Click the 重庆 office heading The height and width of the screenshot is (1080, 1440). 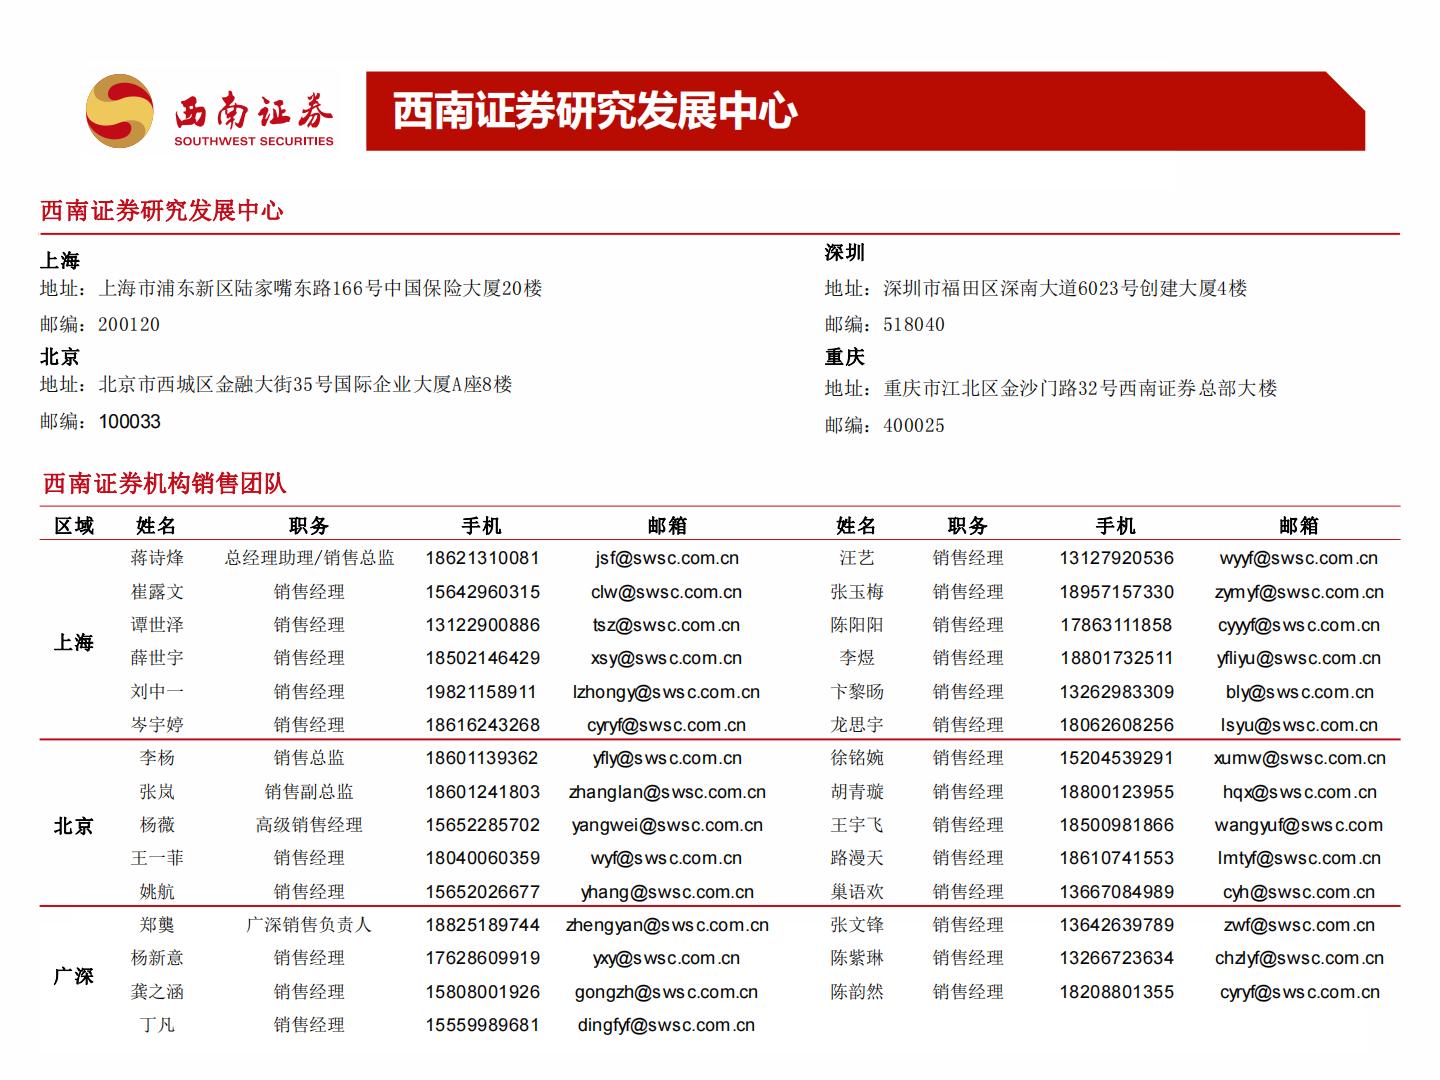845,357
